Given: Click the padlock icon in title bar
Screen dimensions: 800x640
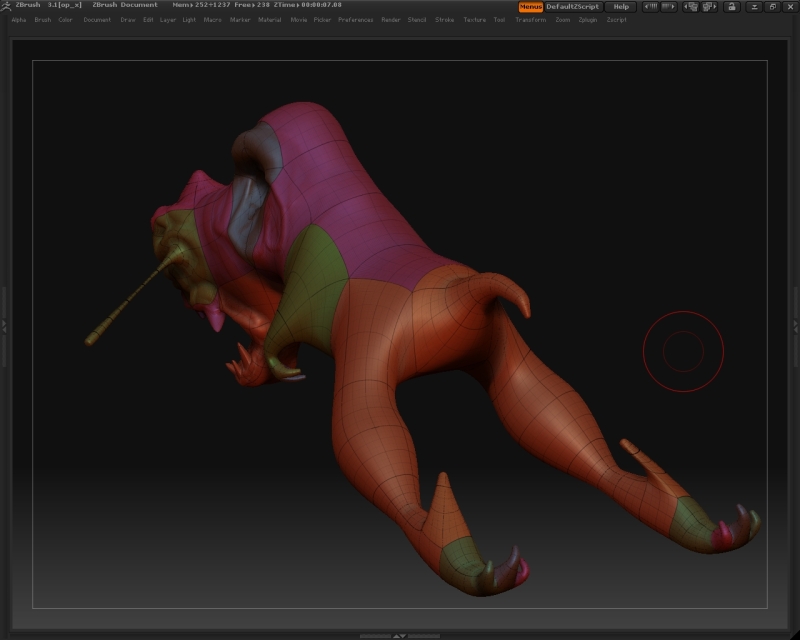Looking at the screenshot, I should tap(732, 7).
